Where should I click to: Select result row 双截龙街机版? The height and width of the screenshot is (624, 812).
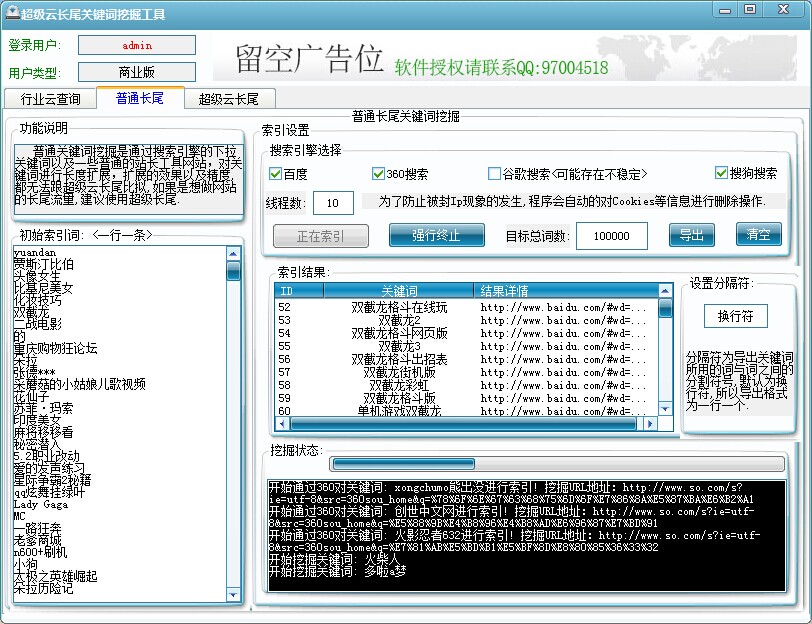coord(467,372)
